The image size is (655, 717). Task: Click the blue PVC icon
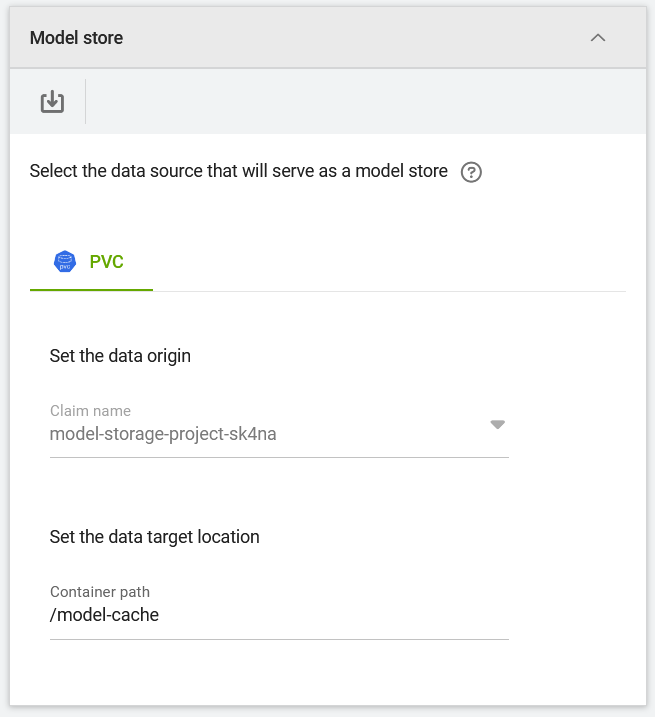point(65,262)
